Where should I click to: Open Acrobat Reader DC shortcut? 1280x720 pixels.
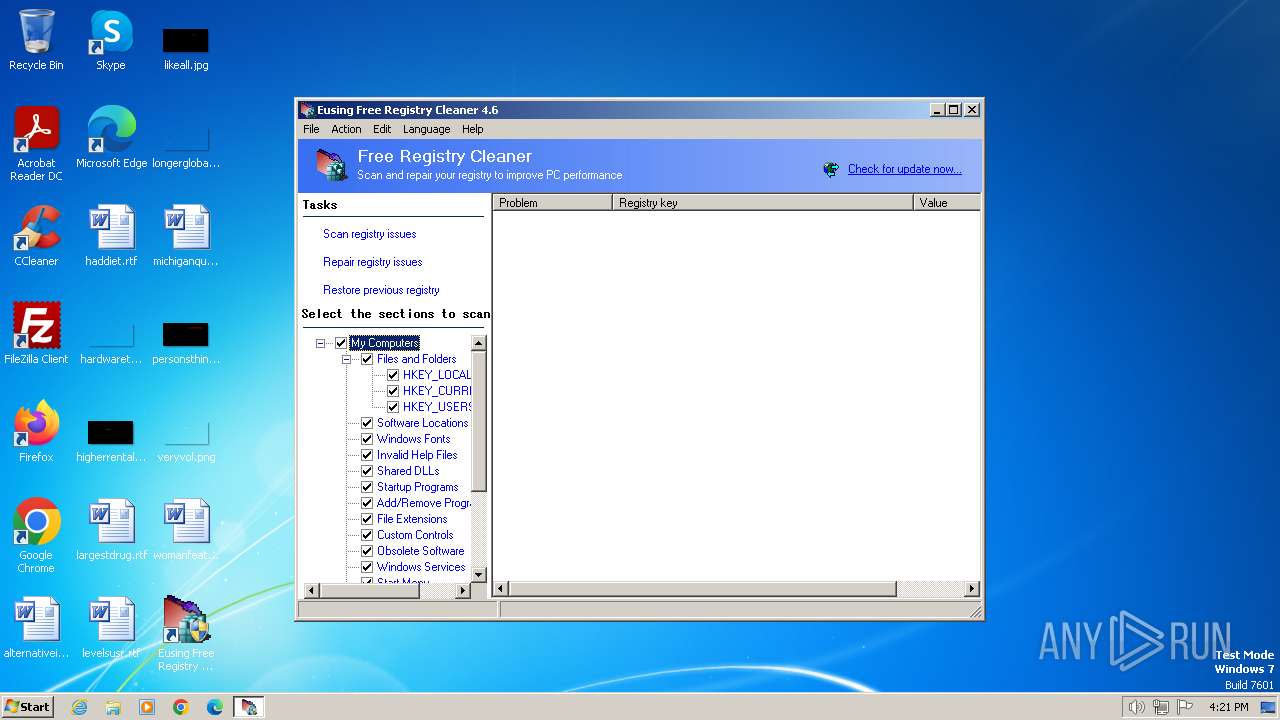point(36,143)
